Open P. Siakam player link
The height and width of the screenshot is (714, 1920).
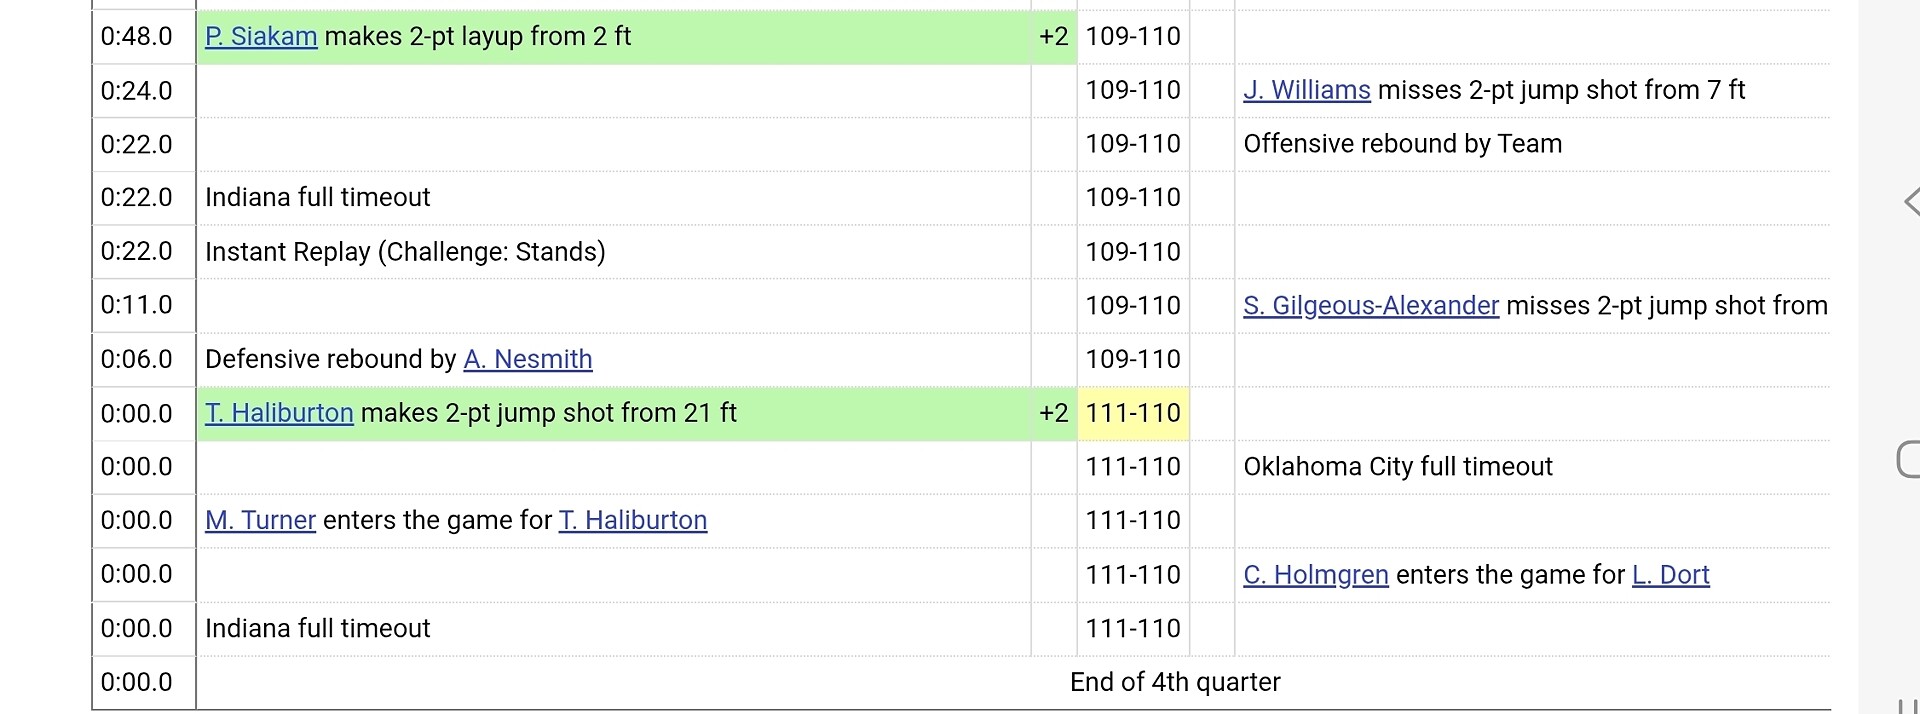(x=261, y=37)
